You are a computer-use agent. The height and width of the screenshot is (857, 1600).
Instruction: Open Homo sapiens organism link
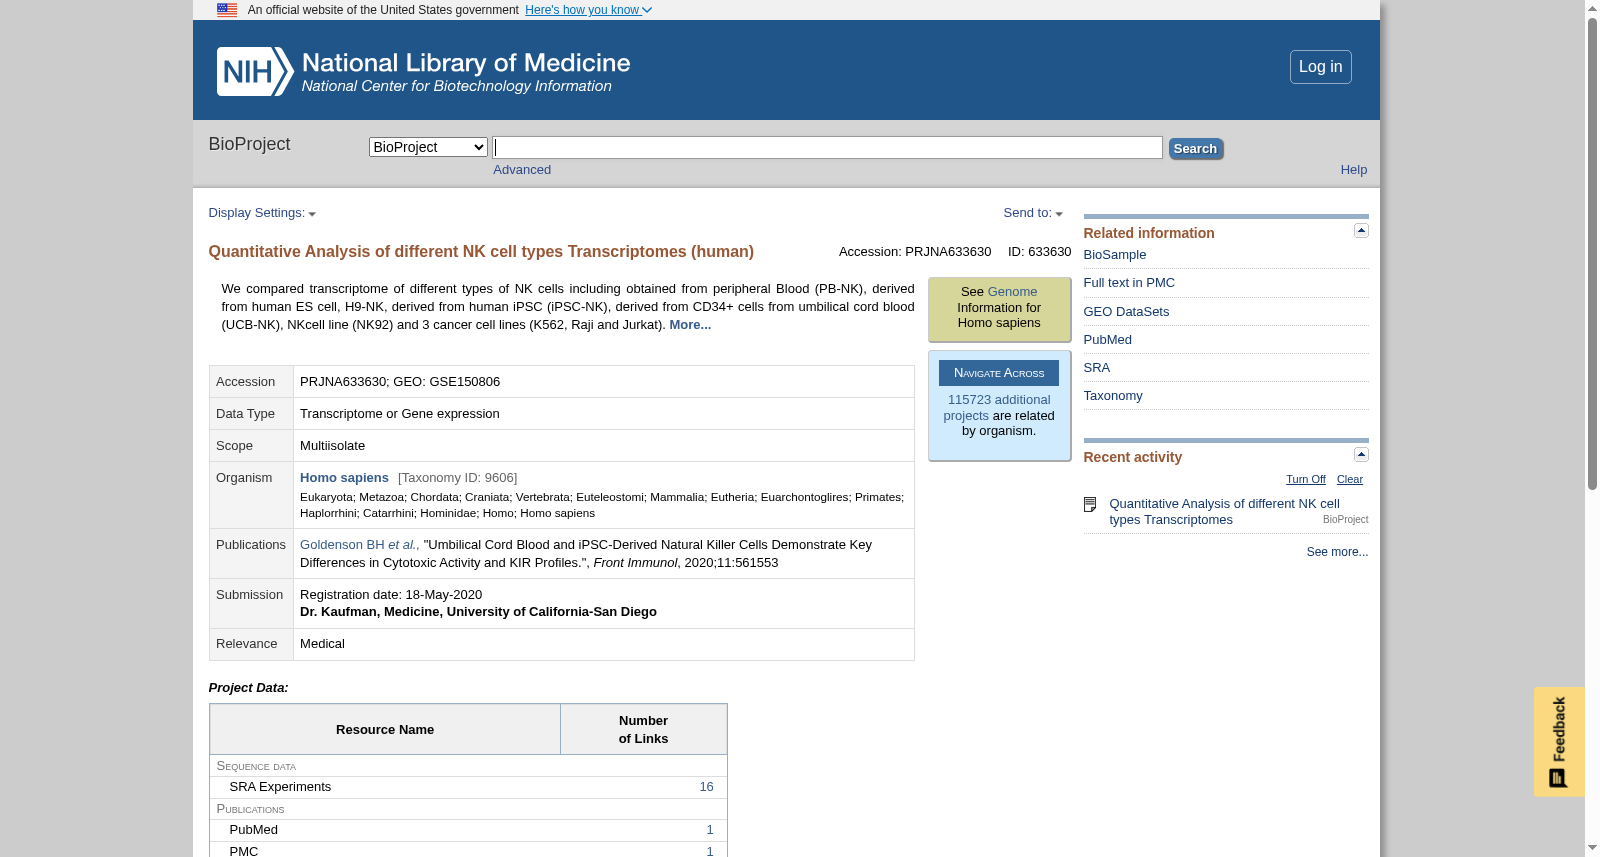344,478
